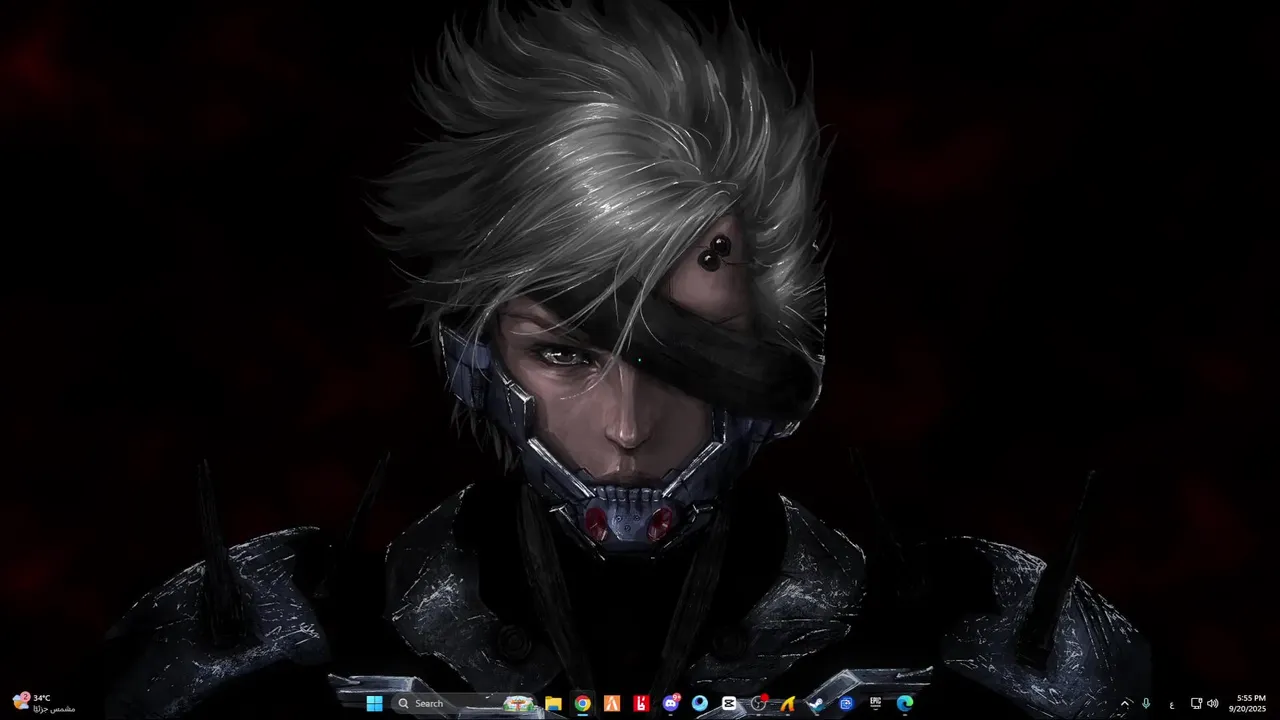Expand the hidden system tray icons
The height and width of the screenshot is (720, 1280).
1124,703
